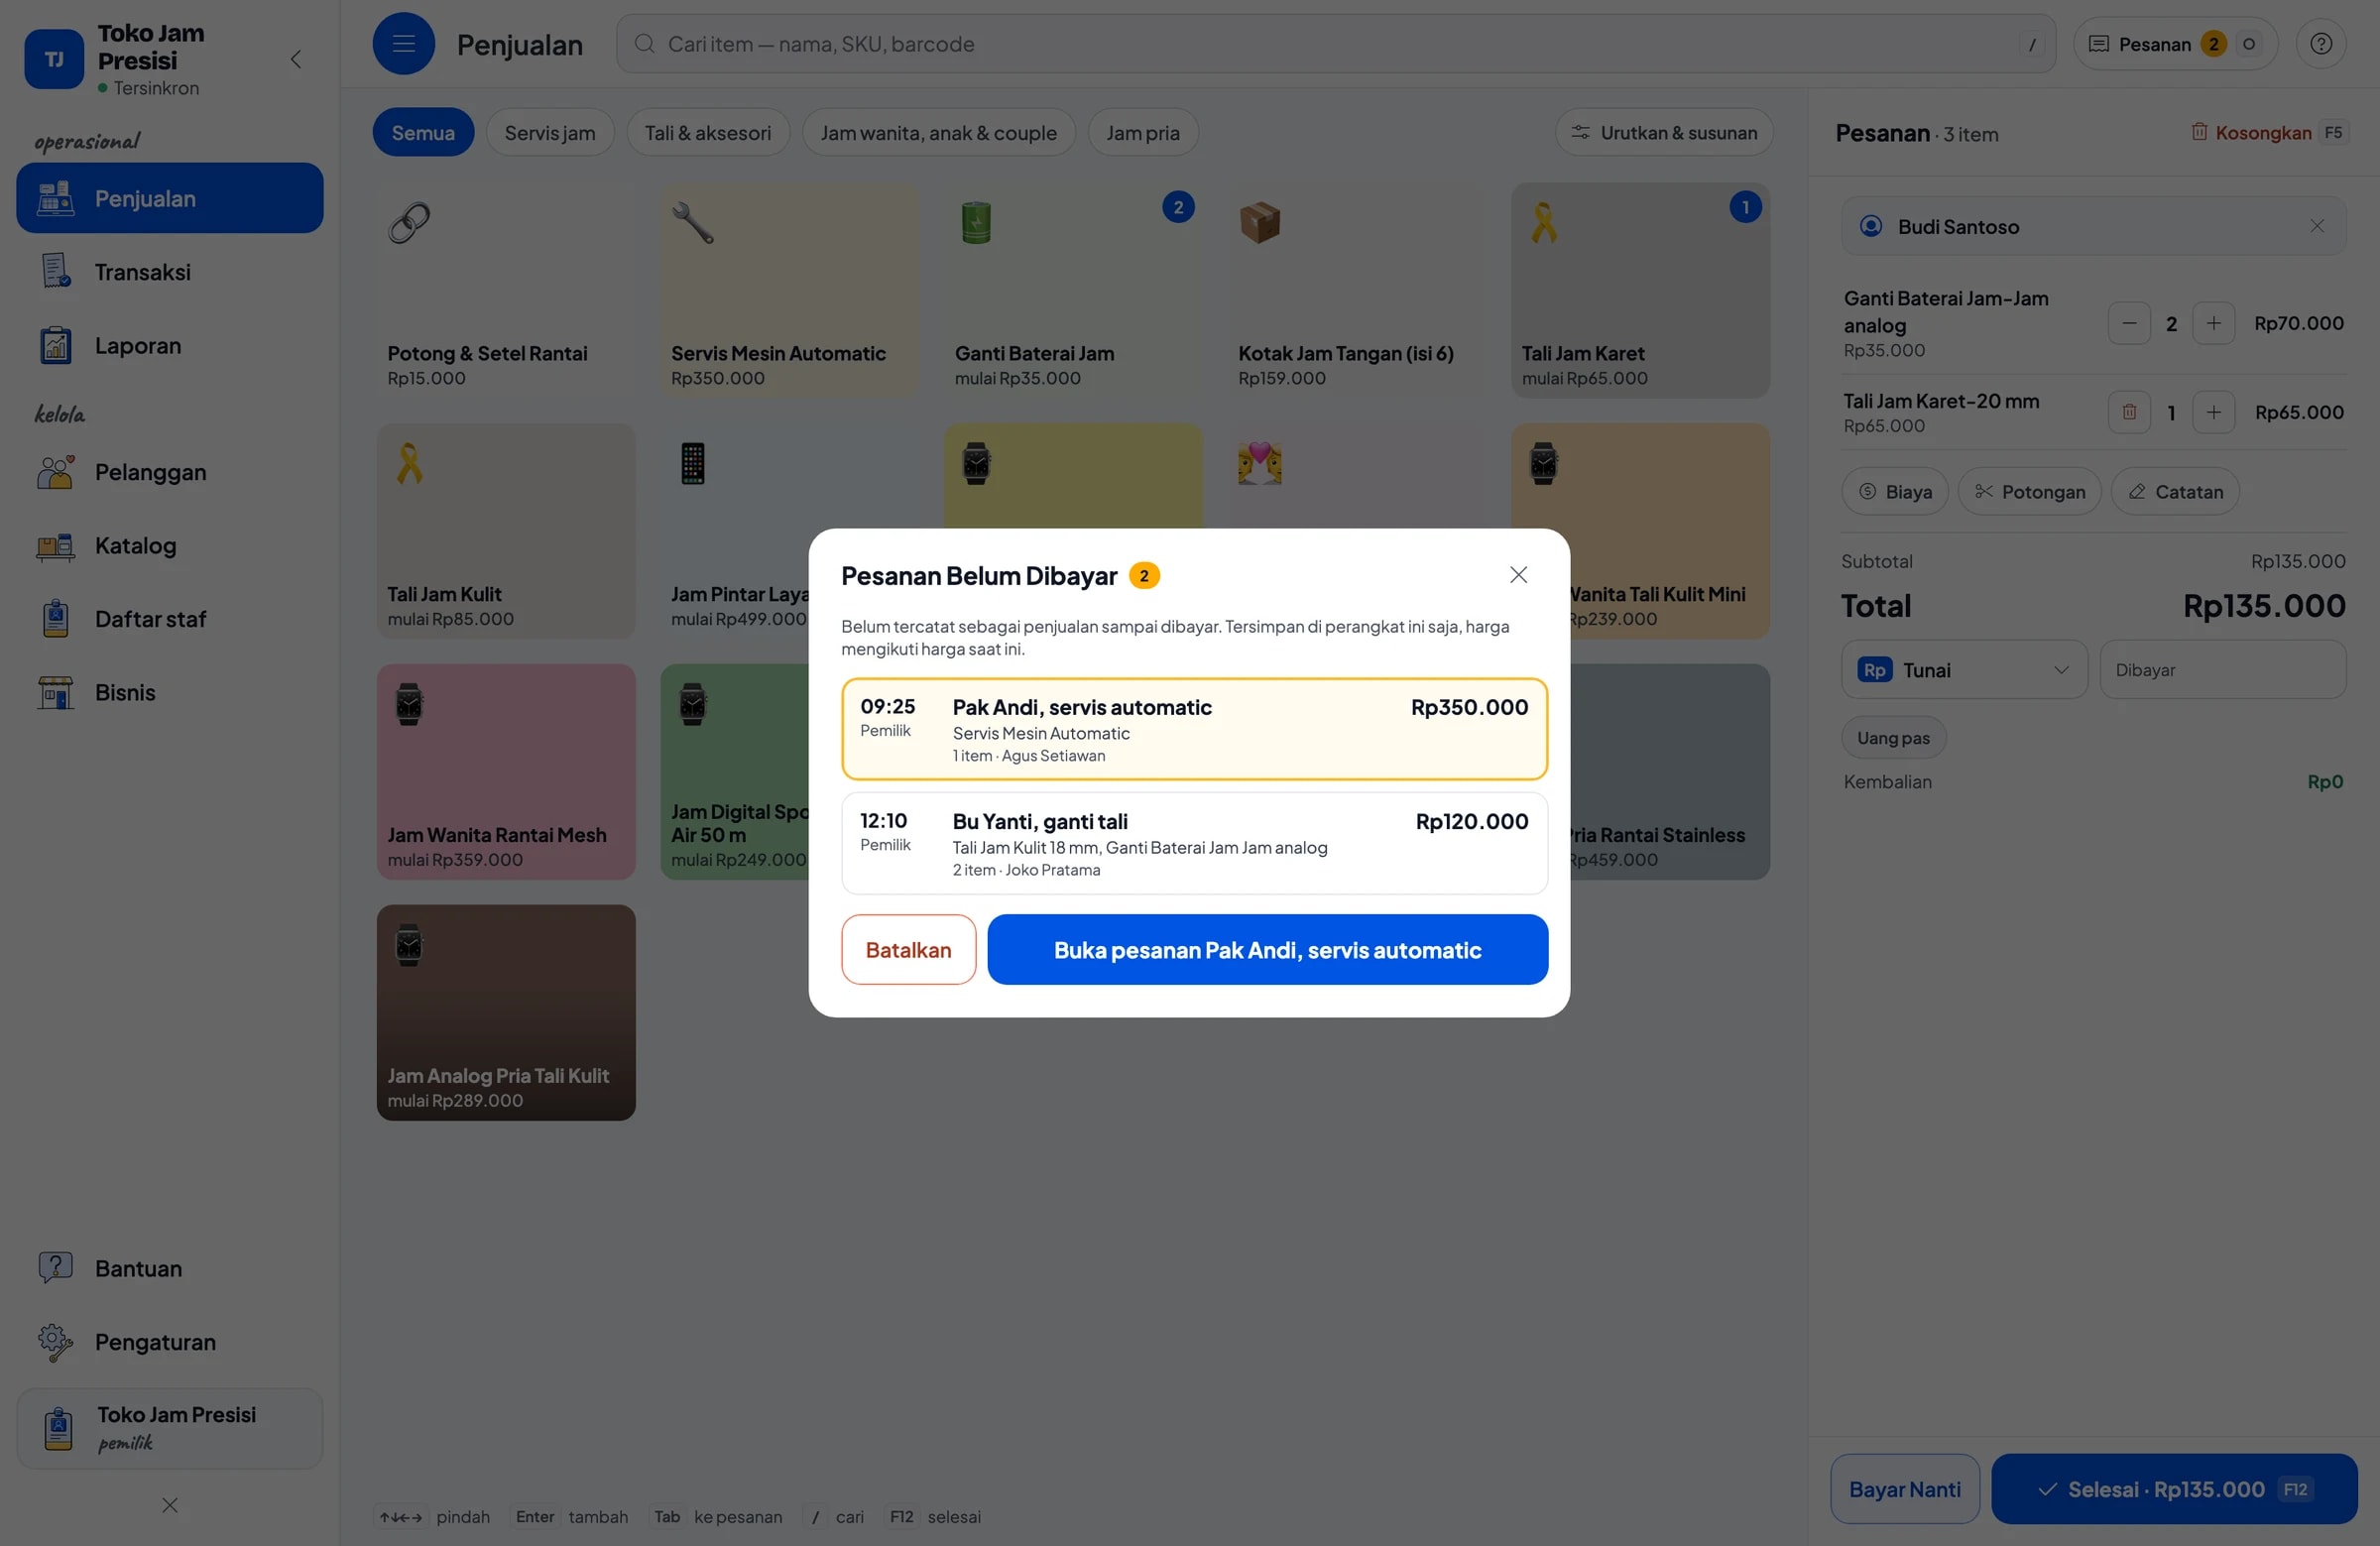Click the Uang pas button
Viewport: 2380px width, 1546px height.
[1893, 737]
